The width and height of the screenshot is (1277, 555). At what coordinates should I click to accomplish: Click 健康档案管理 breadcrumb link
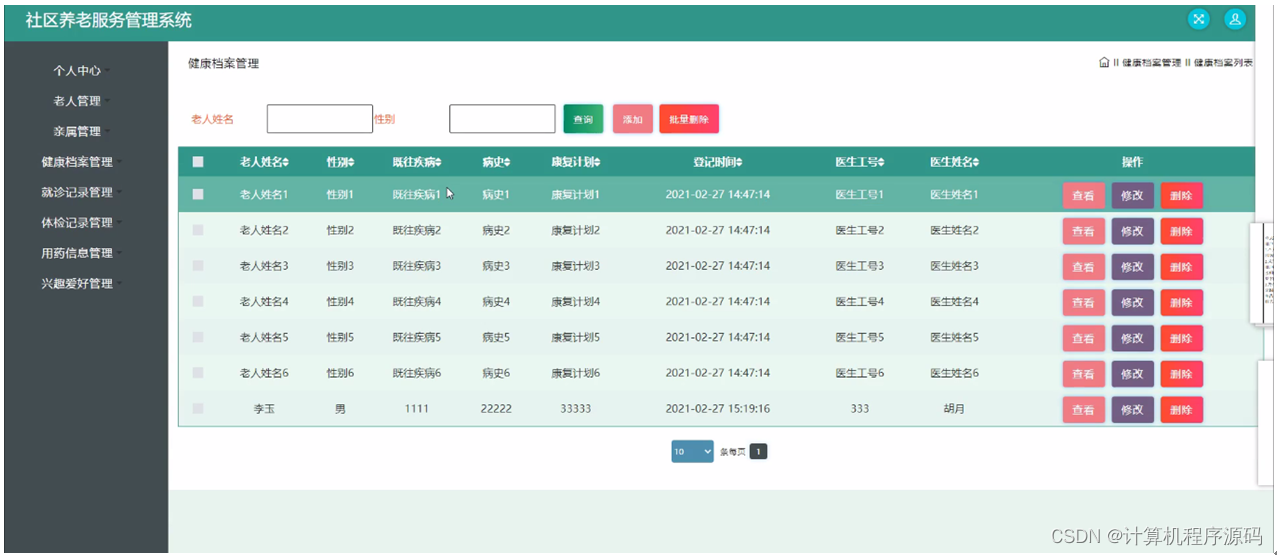[1151, 63]
